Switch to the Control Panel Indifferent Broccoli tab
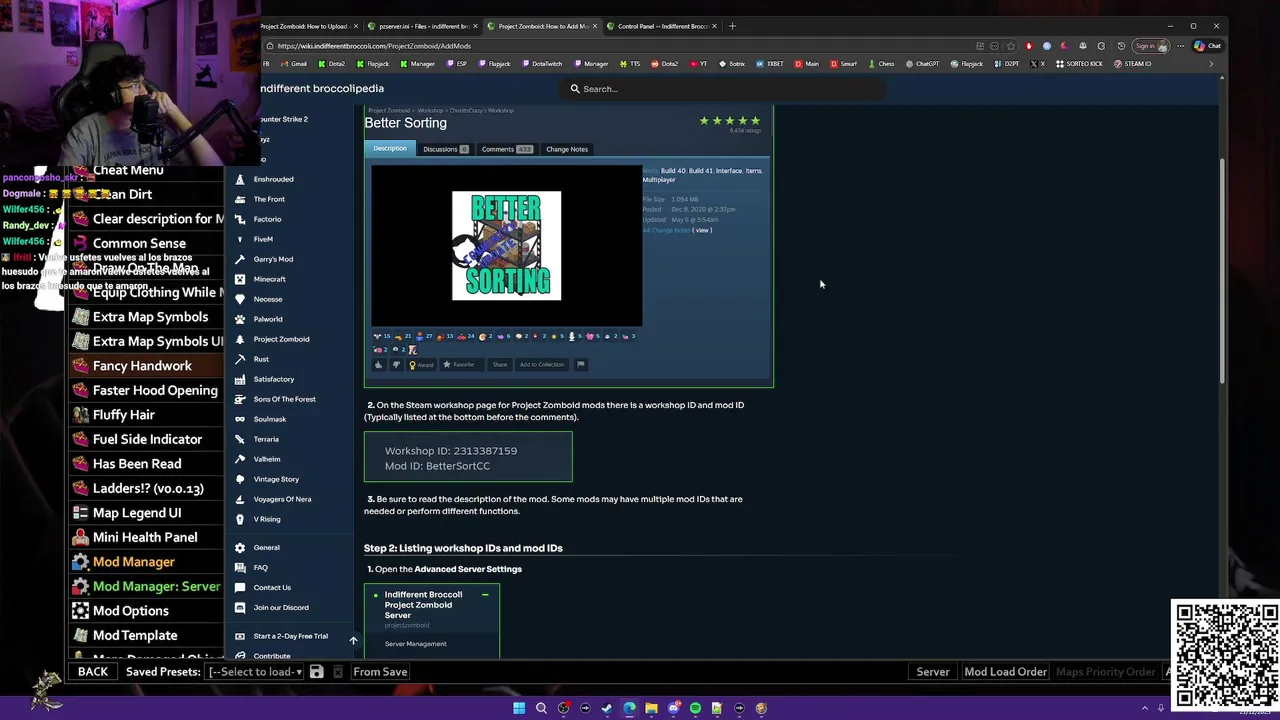This screenshot has height=720, width=1280. pos(662,26)
